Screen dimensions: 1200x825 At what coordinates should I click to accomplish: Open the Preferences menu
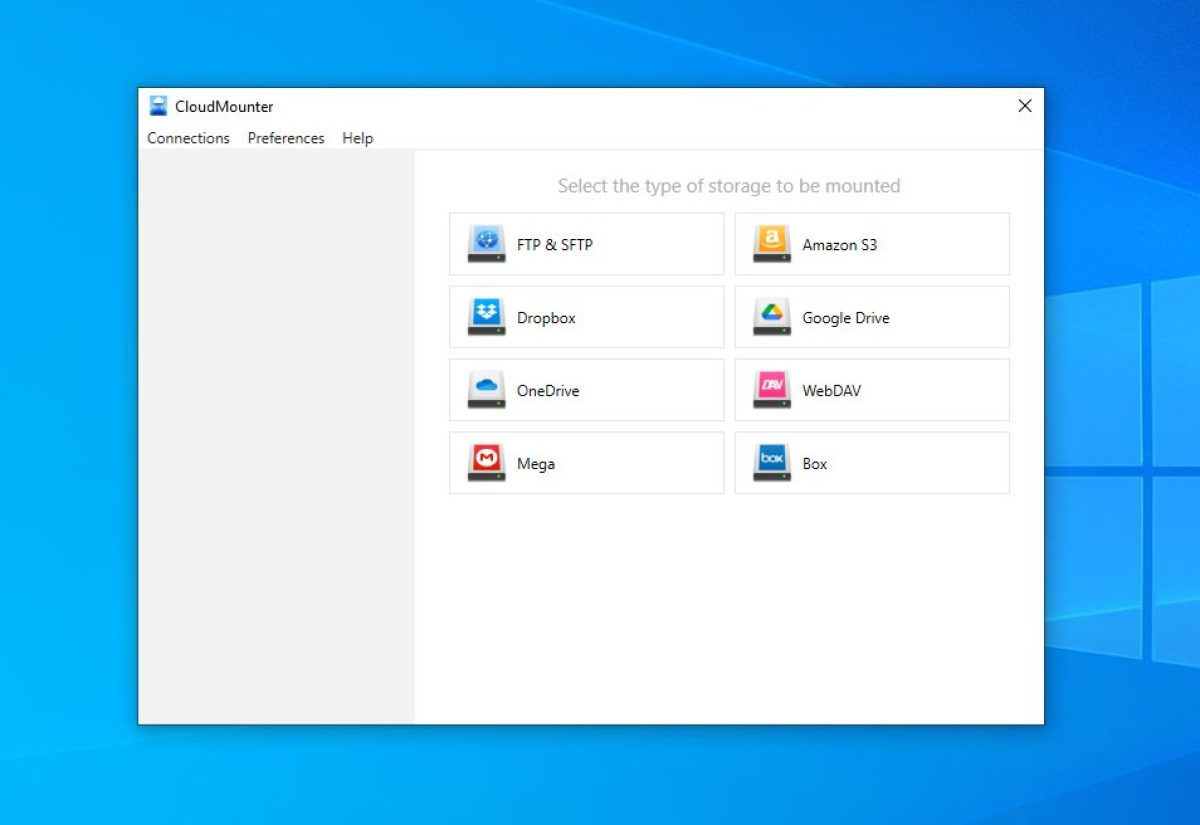286,138
